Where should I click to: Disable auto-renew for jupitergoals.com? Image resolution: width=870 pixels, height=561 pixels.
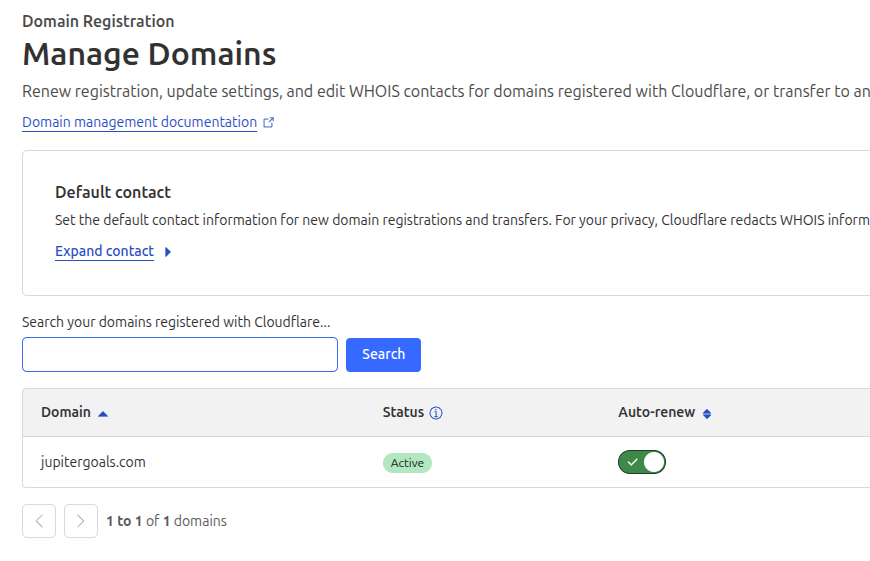[x=642, y=462]
